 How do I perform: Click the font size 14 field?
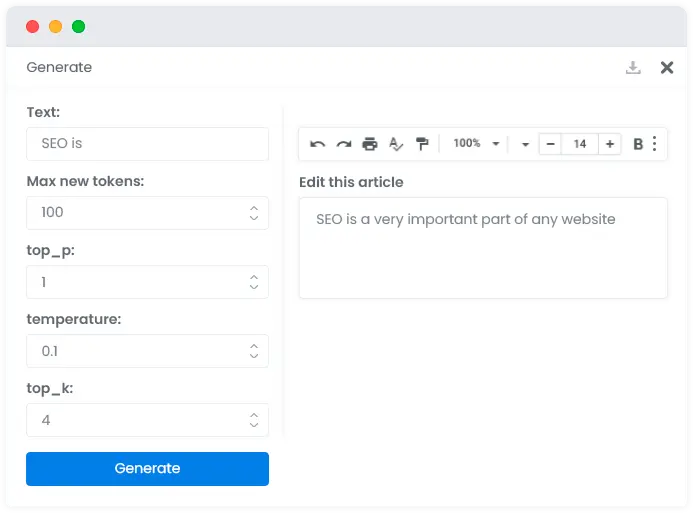(x=580, y=144)
